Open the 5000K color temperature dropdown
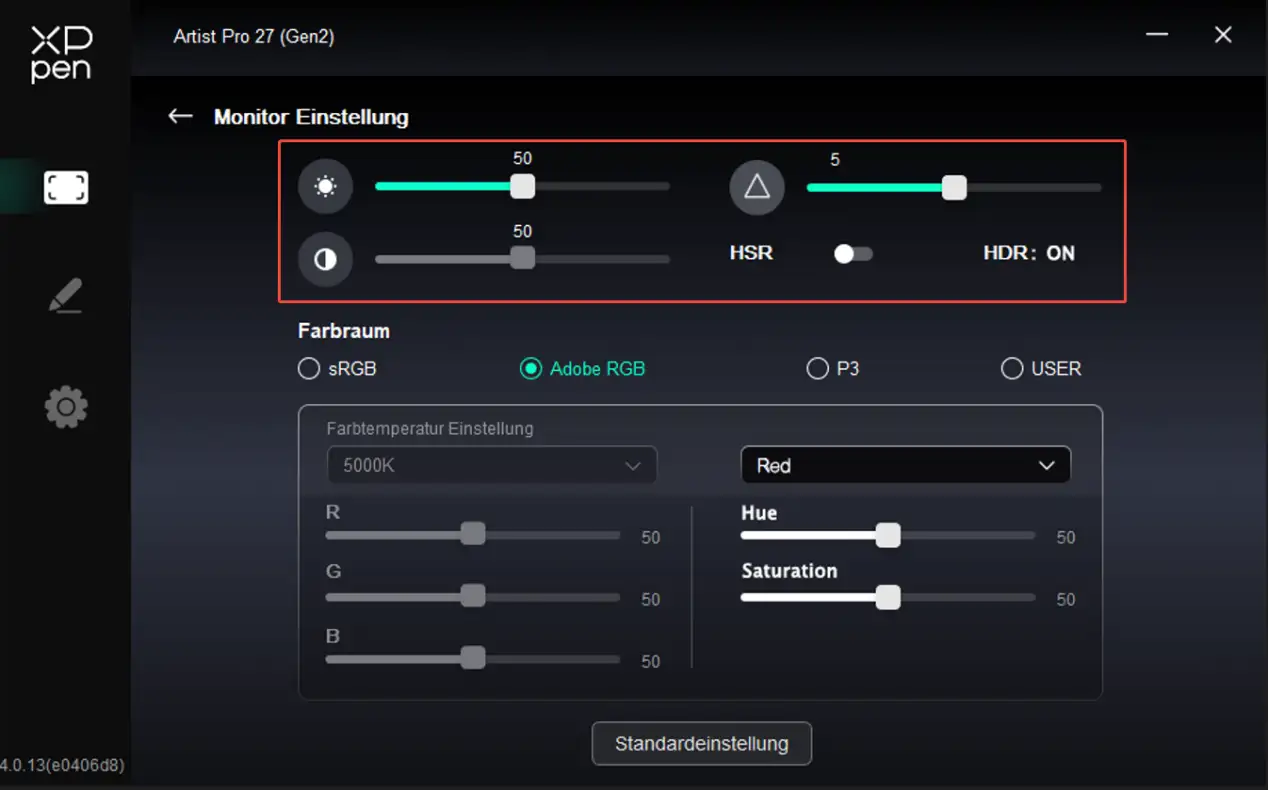The image size is (1268, 790). (x=492, y=466)
